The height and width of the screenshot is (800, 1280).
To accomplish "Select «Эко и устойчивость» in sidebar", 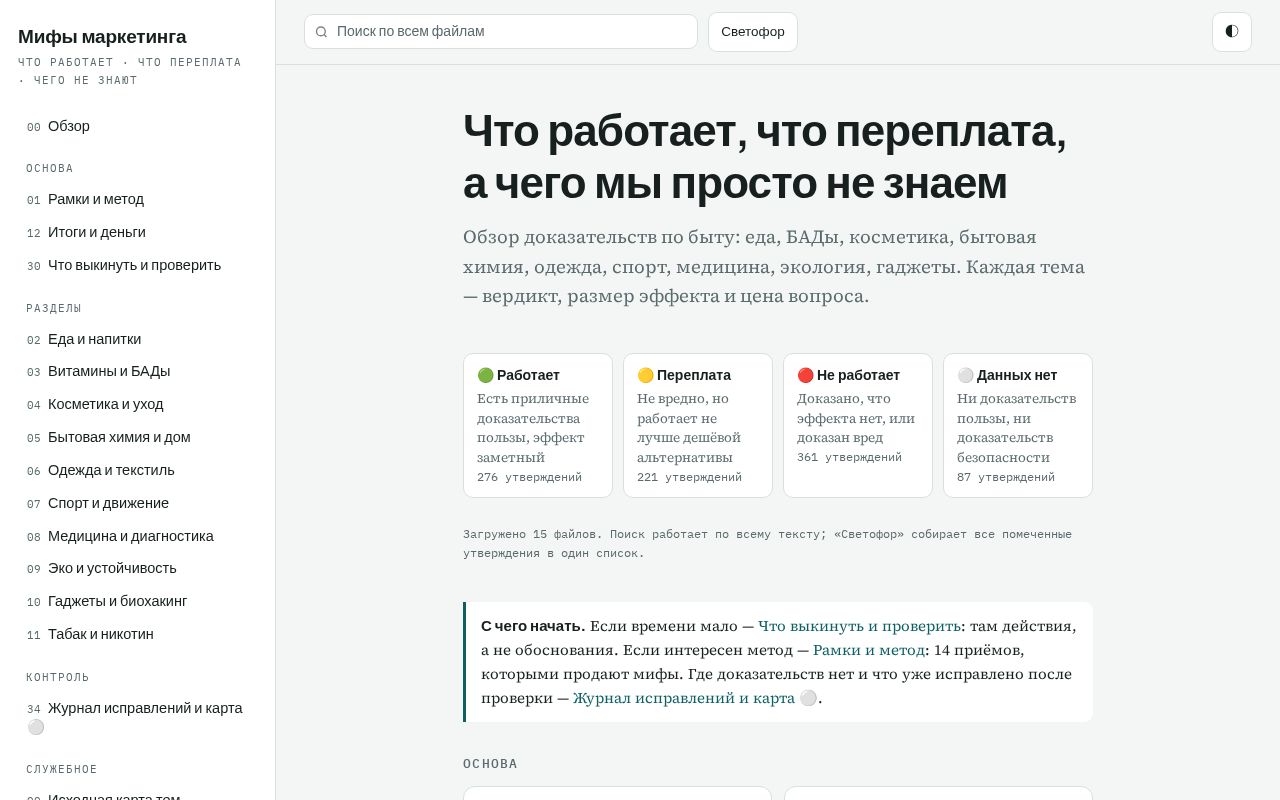I will (x=137, y=568).
